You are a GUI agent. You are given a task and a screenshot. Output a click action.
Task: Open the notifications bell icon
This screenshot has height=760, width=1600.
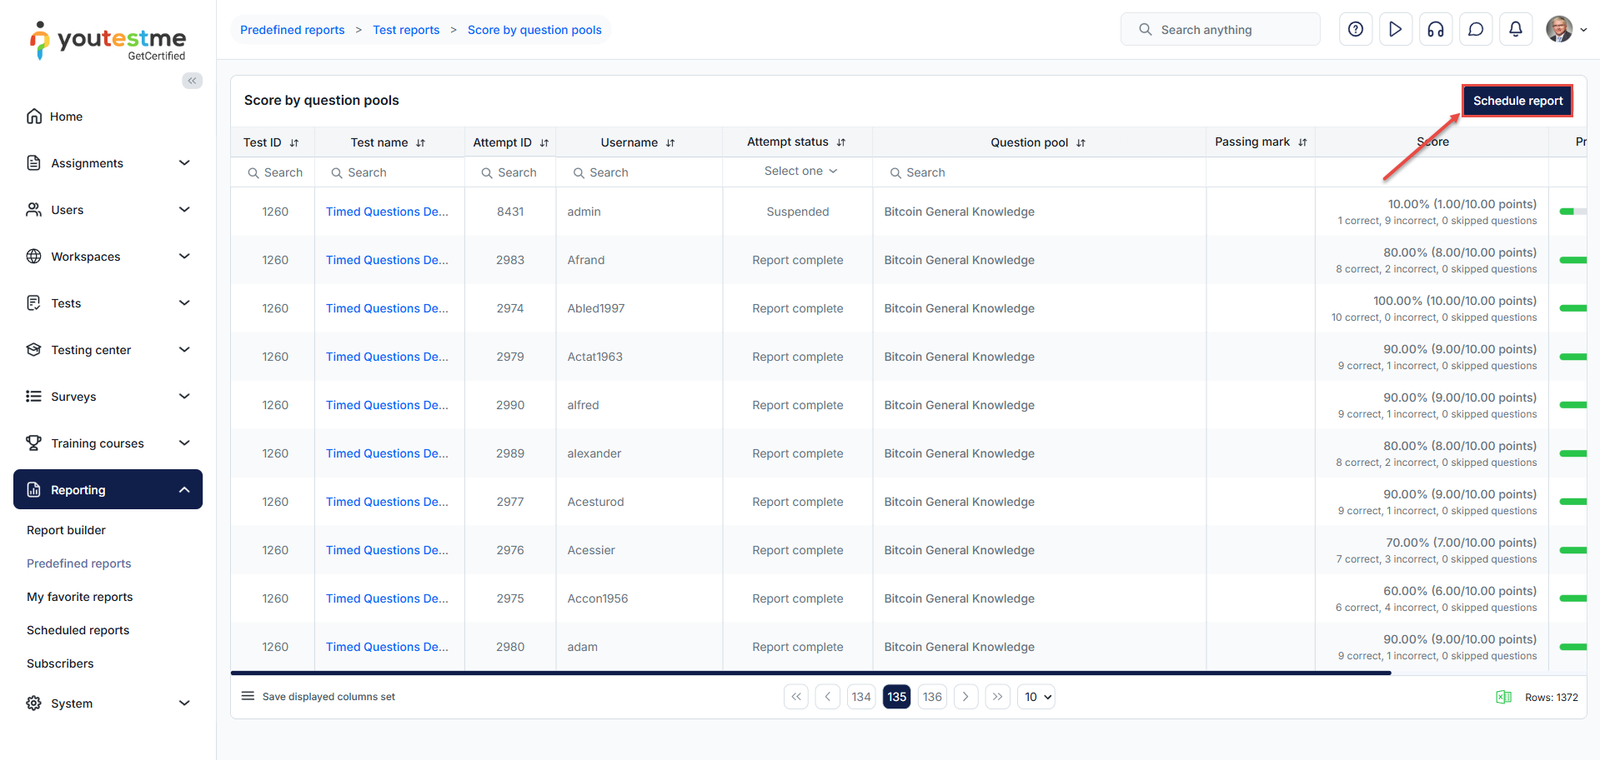1515,30
